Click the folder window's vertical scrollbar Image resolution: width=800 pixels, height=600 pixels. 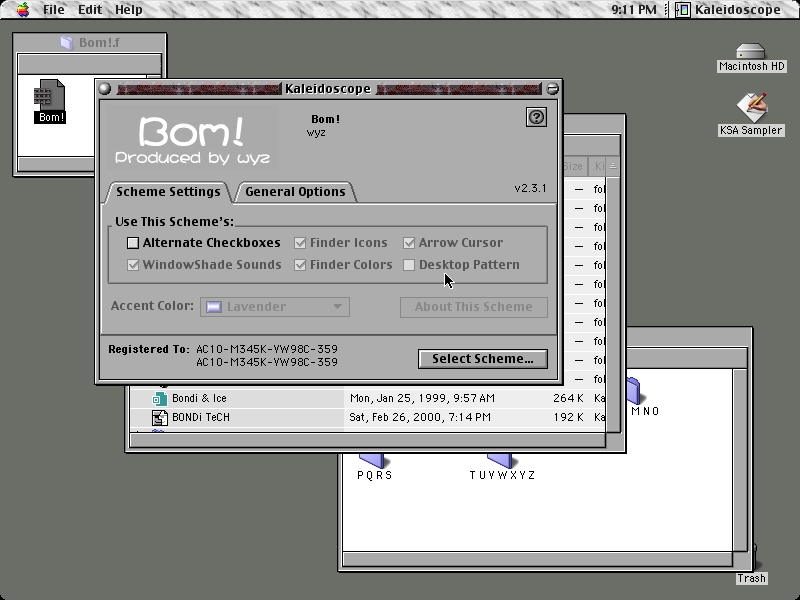[x=740, y=460]
